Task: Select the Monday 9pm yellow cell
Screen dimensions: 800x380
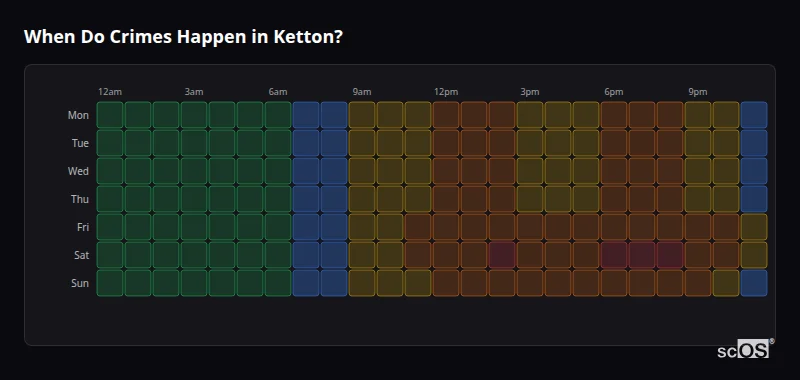Action: click(x=698, y=115)
